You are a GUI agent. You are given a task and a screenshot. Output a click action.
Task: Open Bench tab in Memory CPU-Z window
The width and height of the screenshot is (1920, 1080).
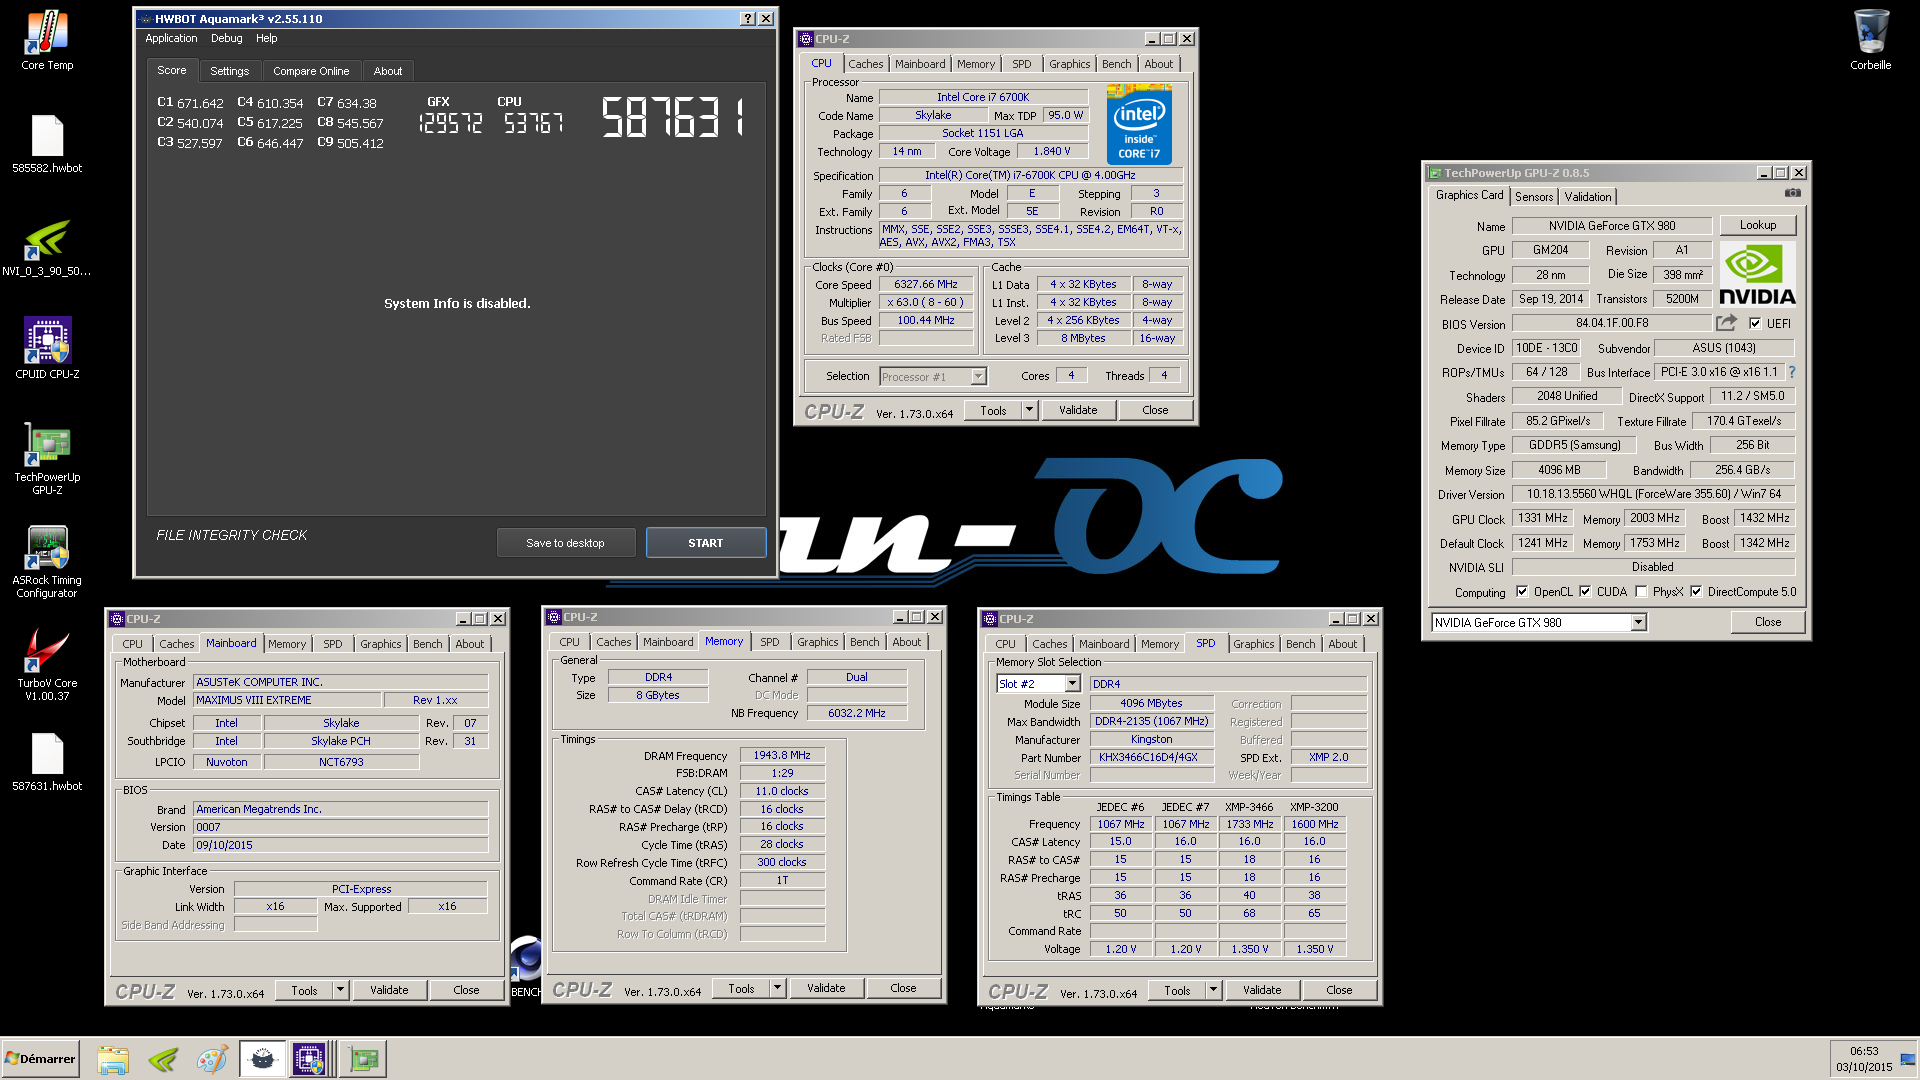865,642
